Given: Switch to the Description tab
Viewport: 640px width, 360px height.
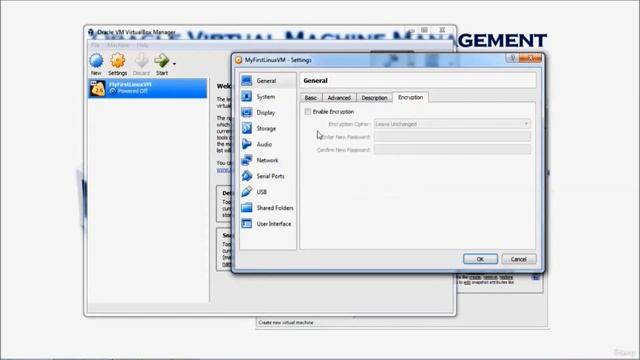Looking at the screenshot, I should pos(374,98).
